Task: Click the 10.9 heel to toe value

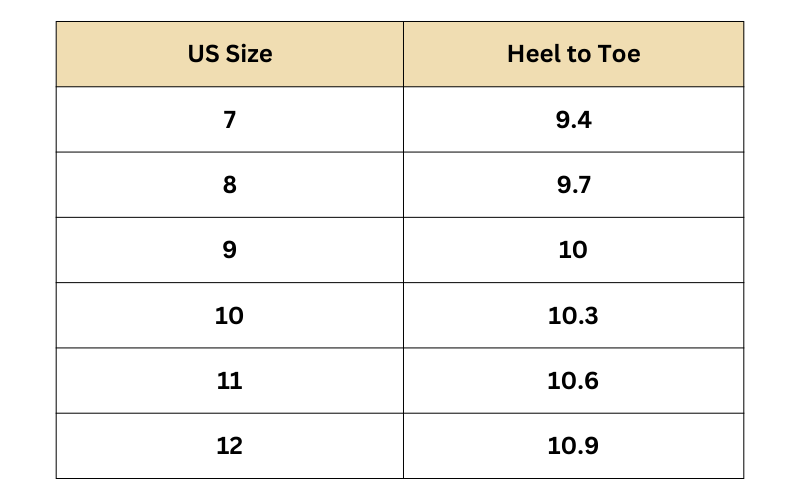Action: click(573, 446)
